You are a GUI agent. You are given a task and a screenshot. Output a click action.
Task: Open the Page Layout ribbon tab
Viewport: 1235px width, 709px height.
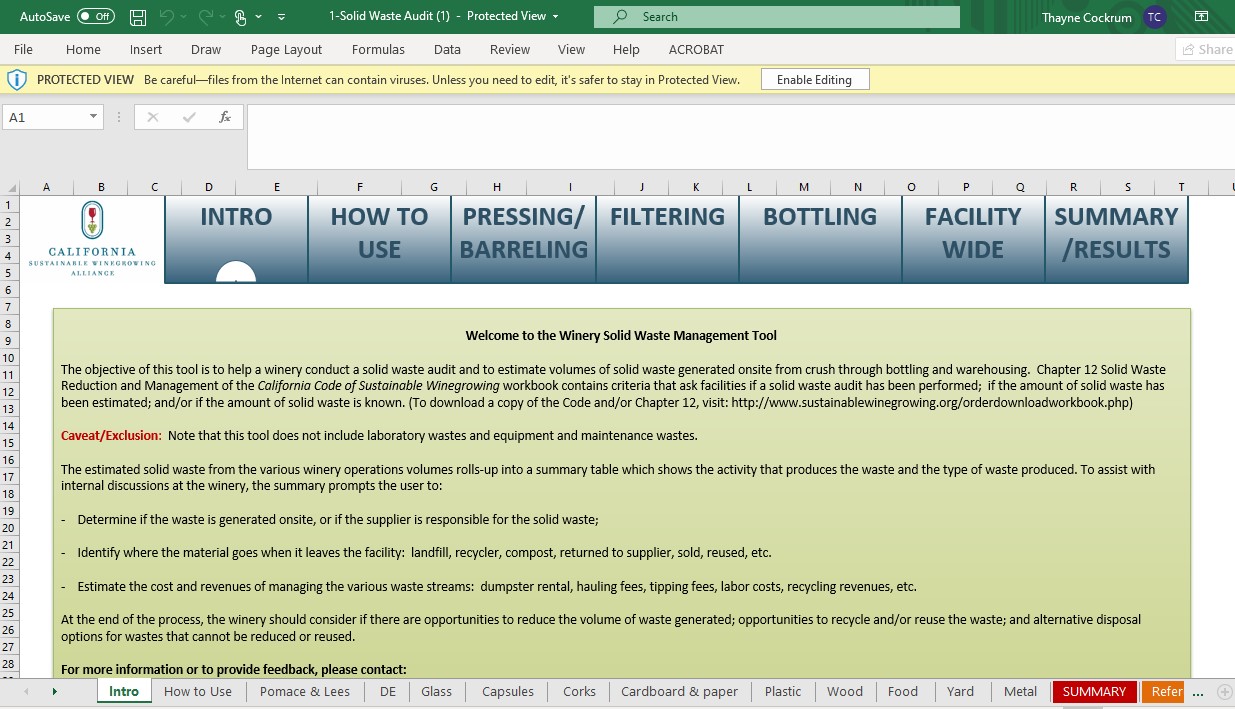coord(286,49)
